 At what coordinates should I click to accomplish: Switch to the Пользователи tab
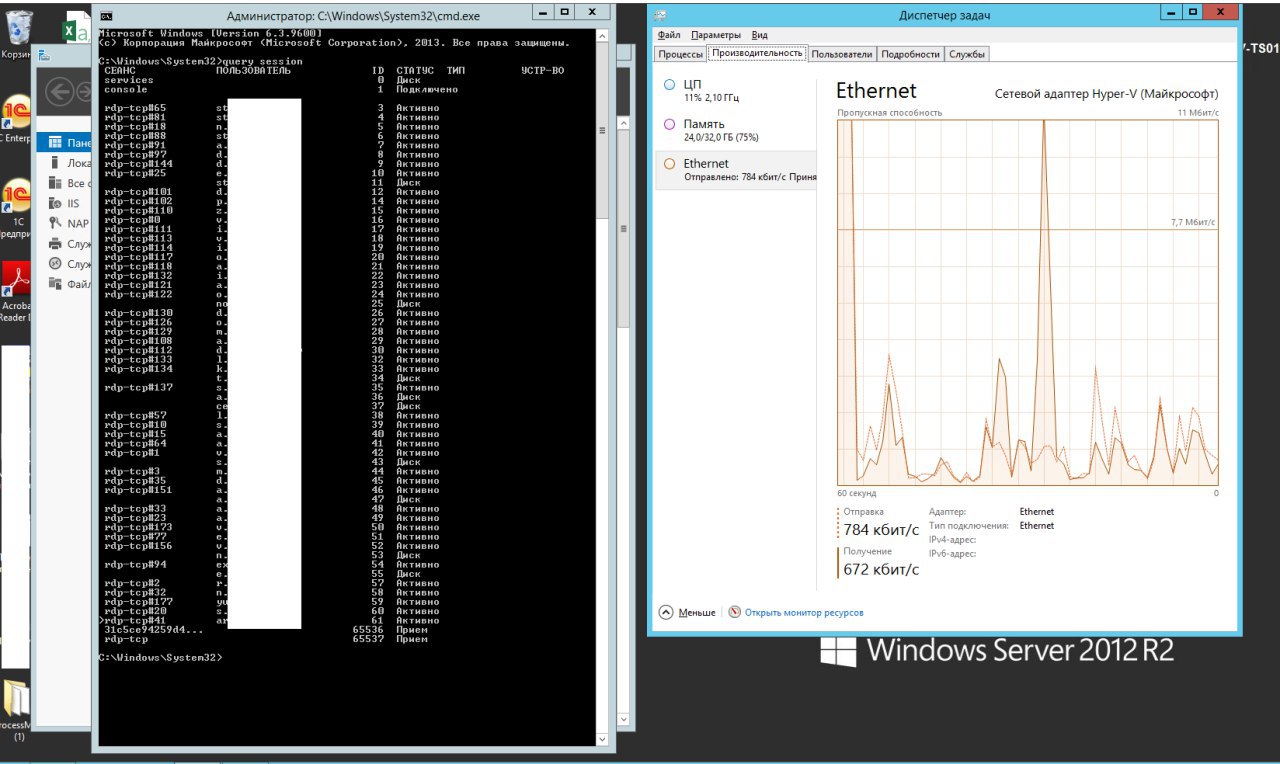tap(841, 54)
